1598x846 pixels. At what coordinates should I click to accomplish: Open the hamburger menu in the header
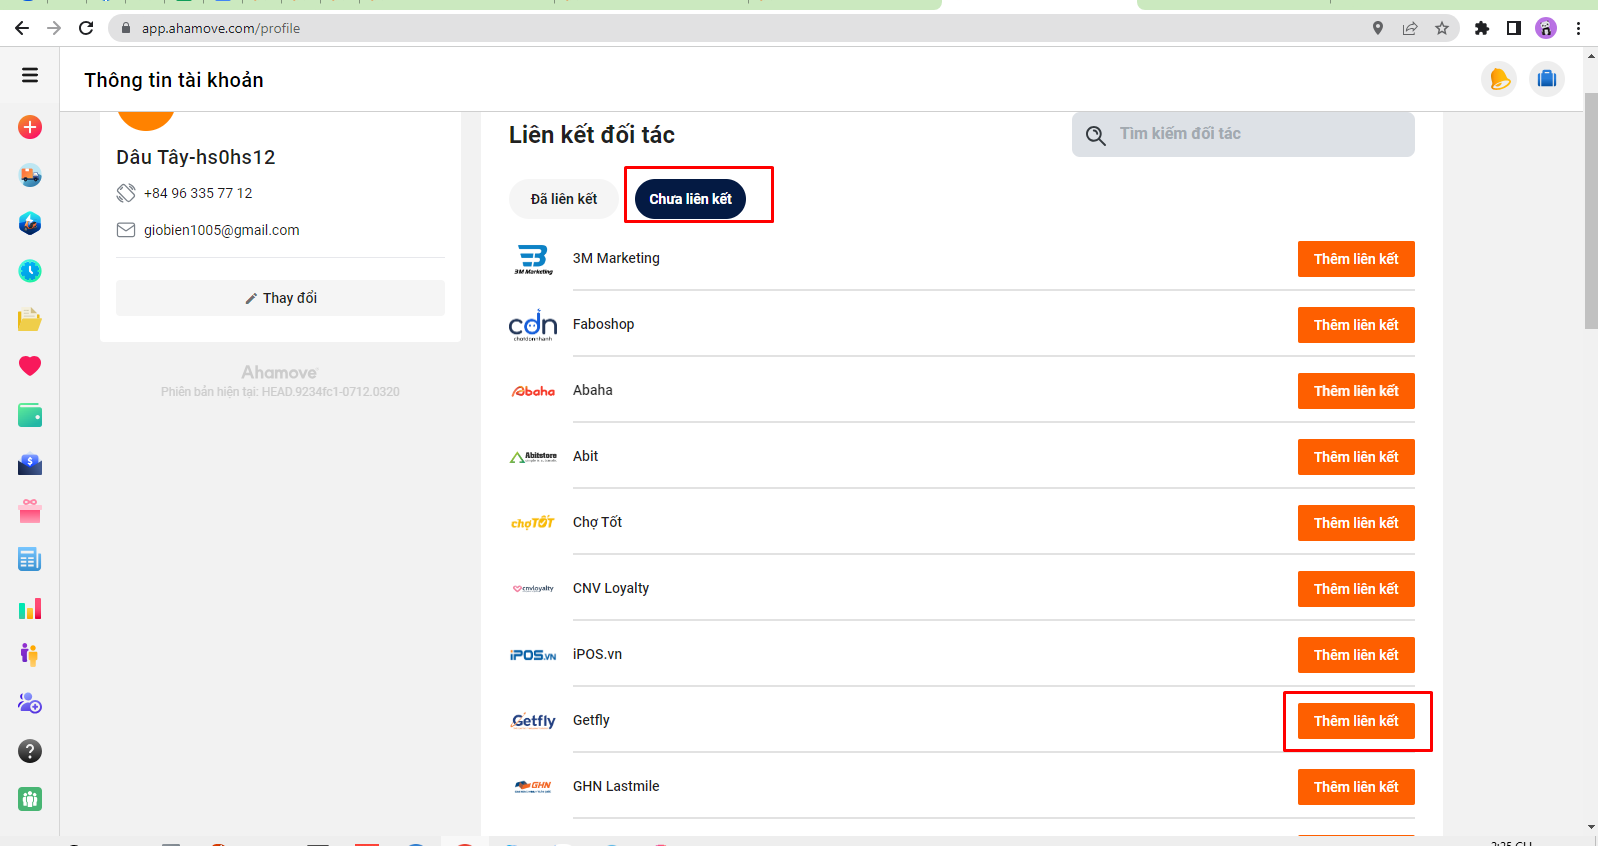30,75
